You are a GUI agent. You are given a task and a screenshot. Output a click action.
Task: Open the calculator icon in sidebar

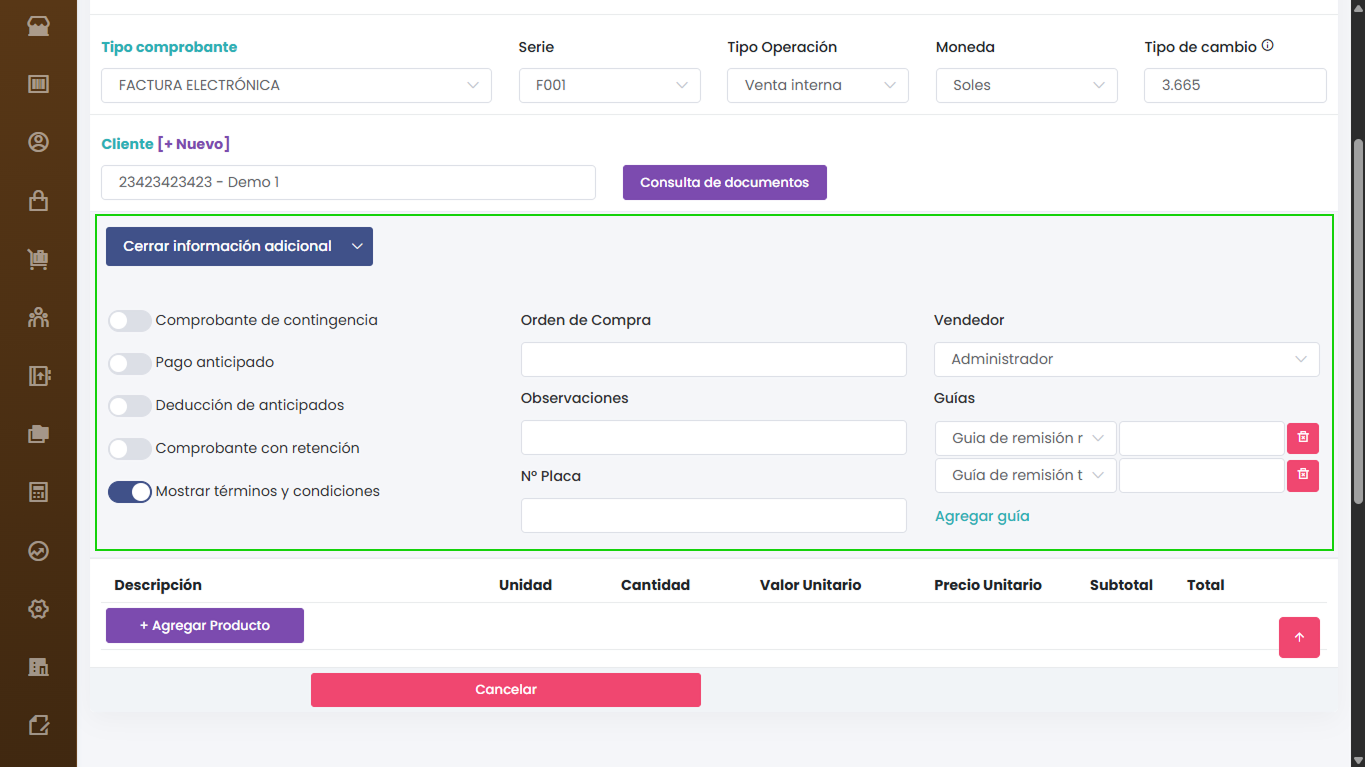point(38,492)
